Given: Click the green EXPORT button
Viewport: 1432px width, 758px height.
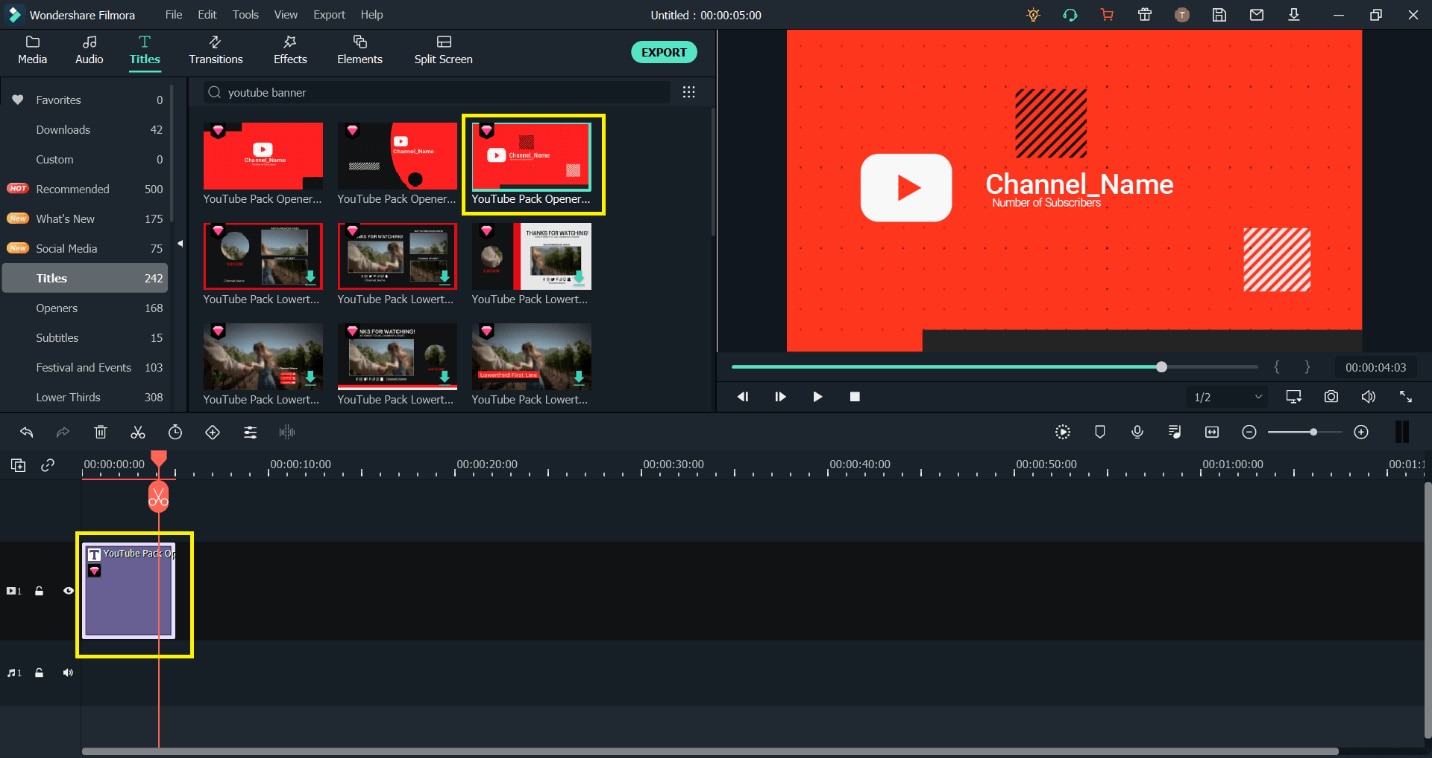Looking at the screenshot, I should [664, 52].
